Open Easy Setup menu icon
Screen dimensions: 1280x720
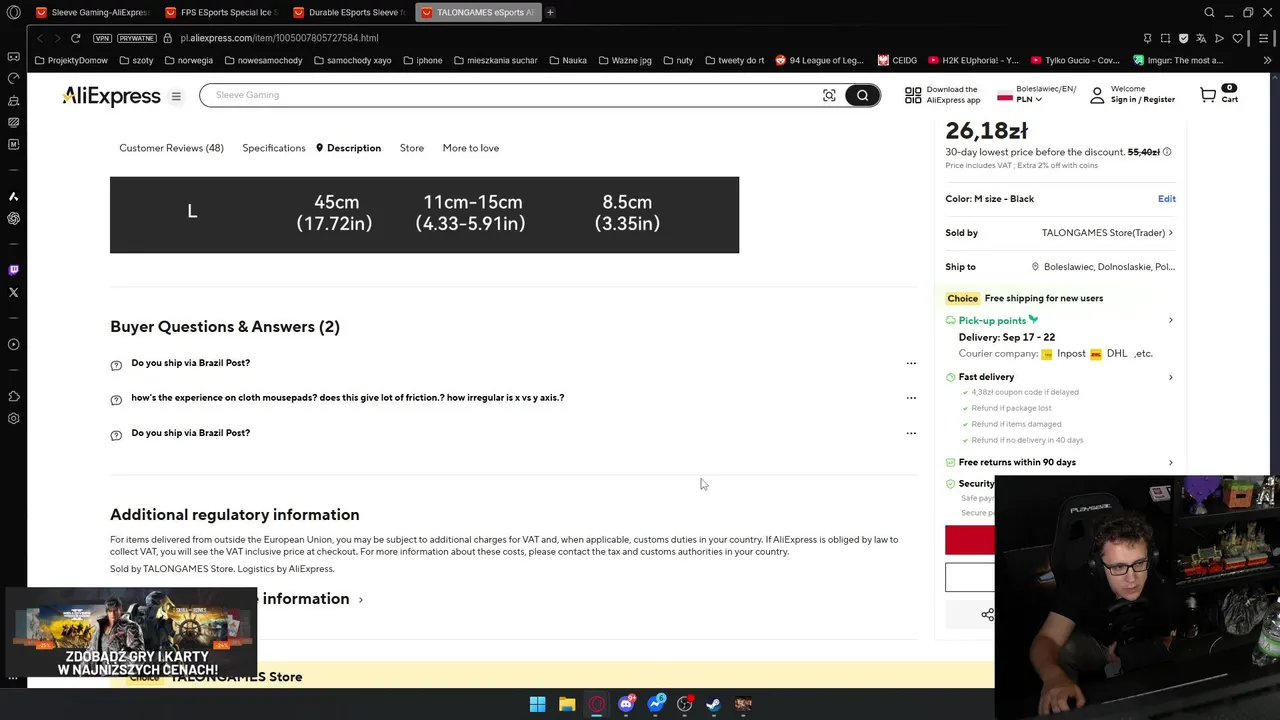[1264, 38]
